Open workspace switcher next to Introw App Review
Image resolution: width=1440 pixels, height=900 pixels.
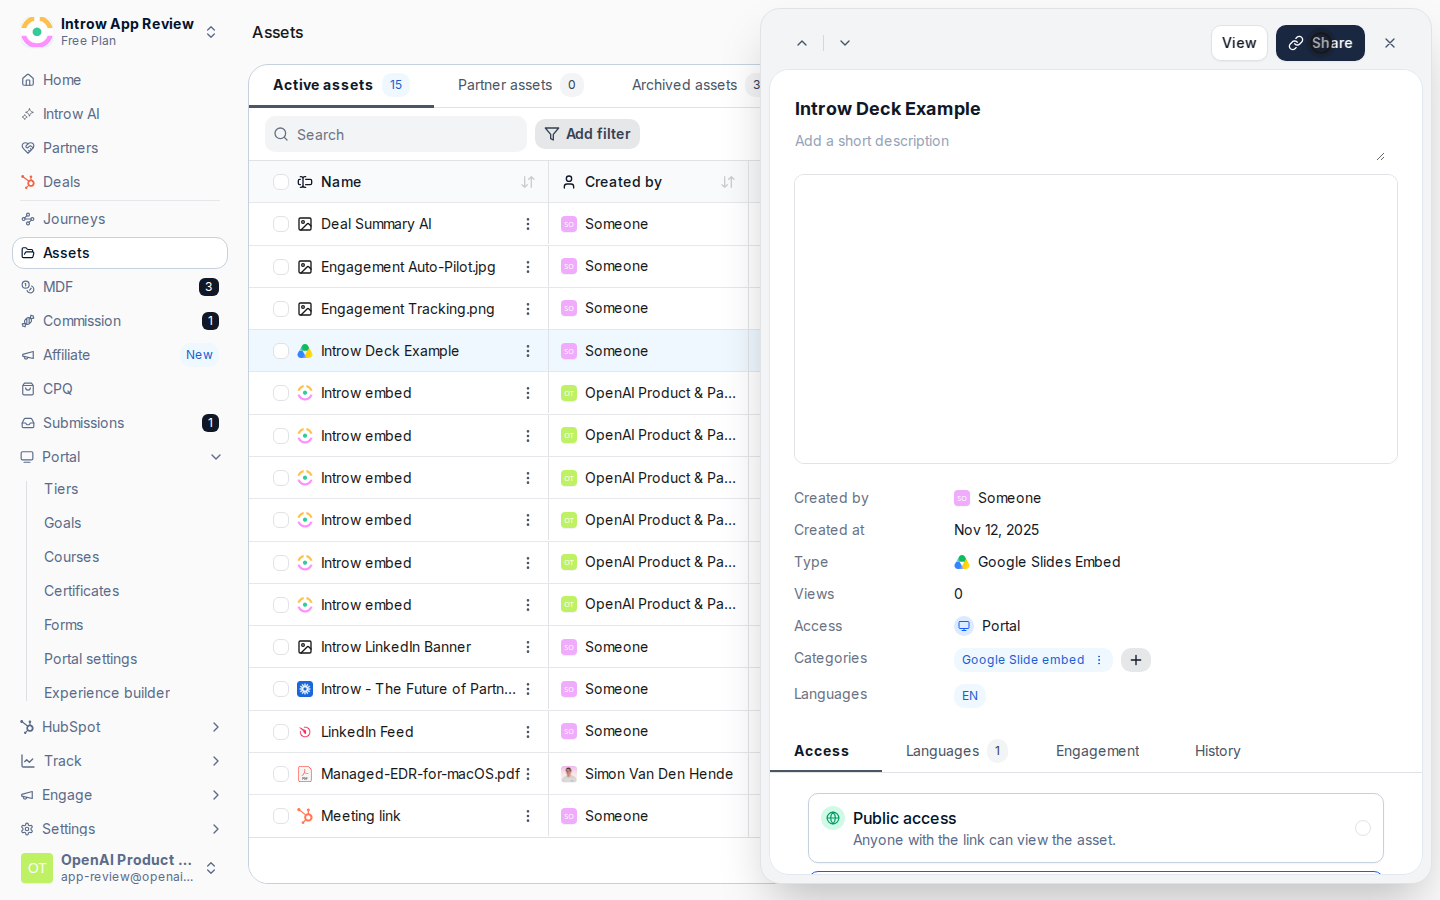(211, 32)
